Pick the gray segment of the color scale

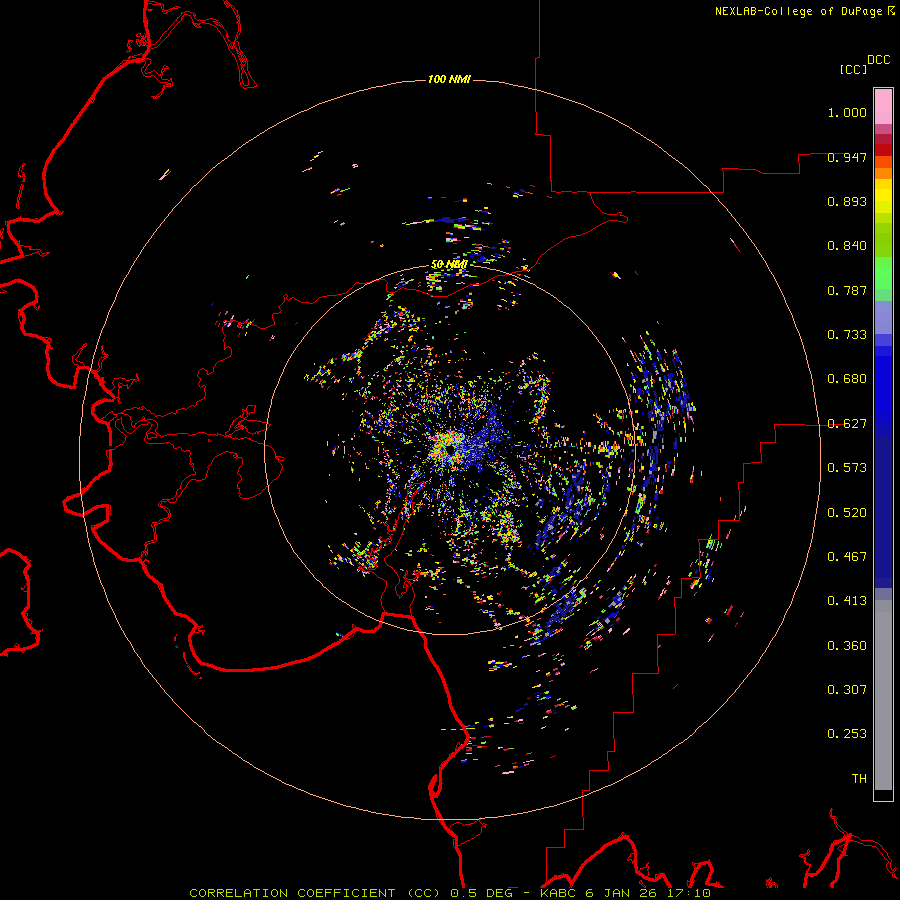pos(883,695)
